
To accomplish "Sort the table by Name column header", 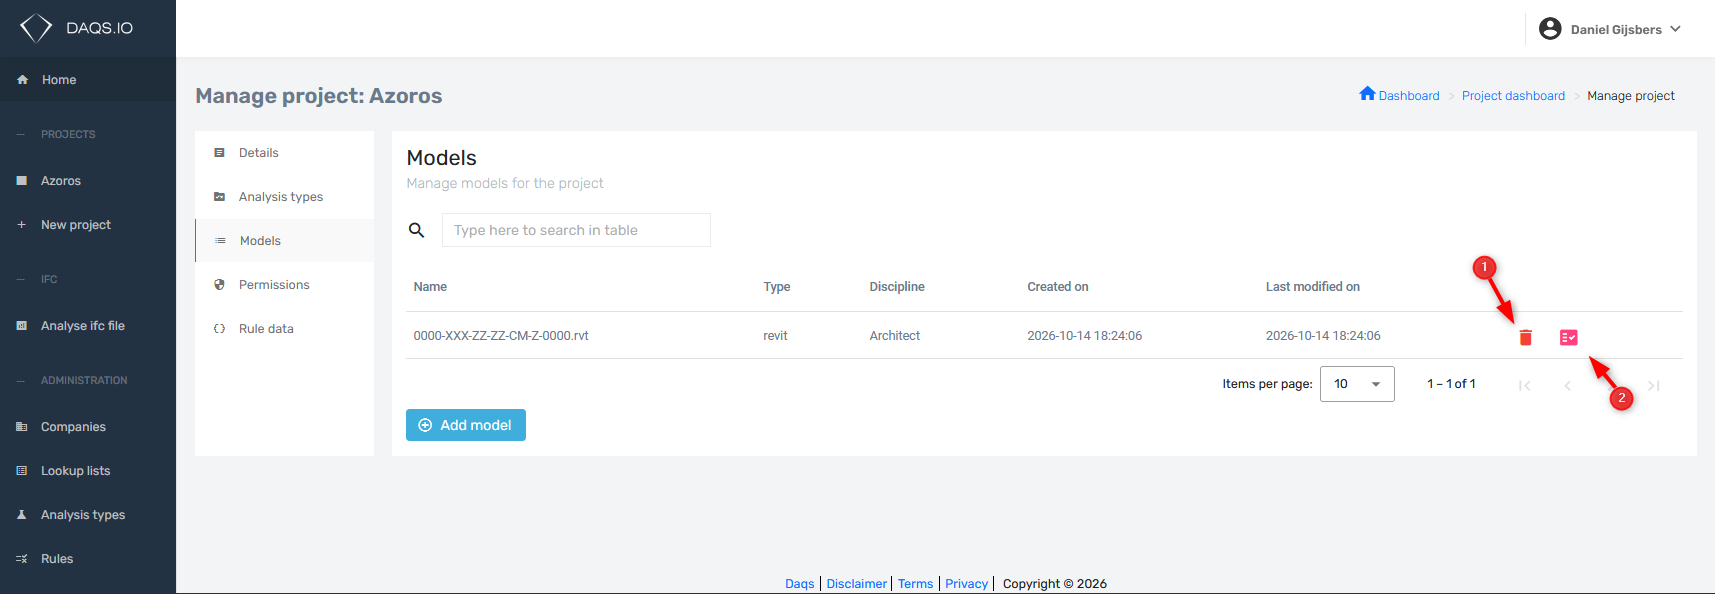I will coord(430,287).
